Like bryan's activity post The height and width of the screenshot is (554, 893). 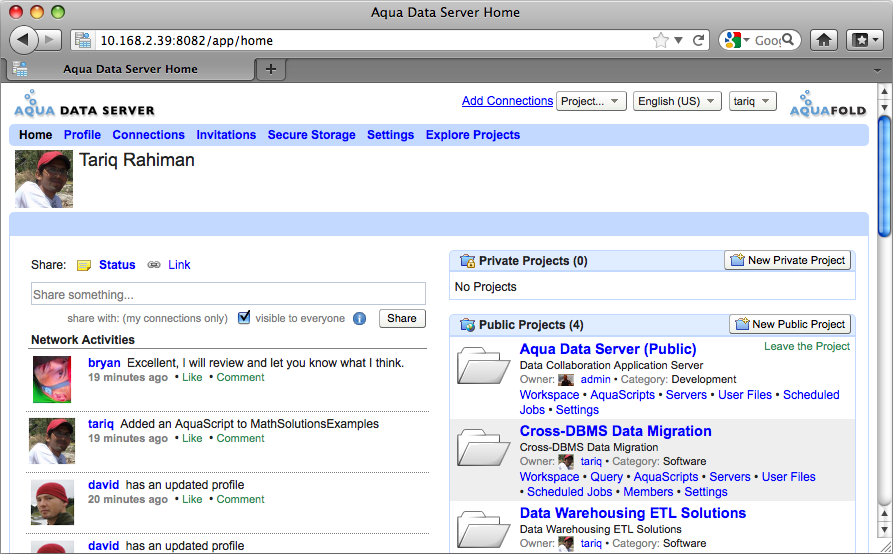pyautogui.click(x=192, y=377)
